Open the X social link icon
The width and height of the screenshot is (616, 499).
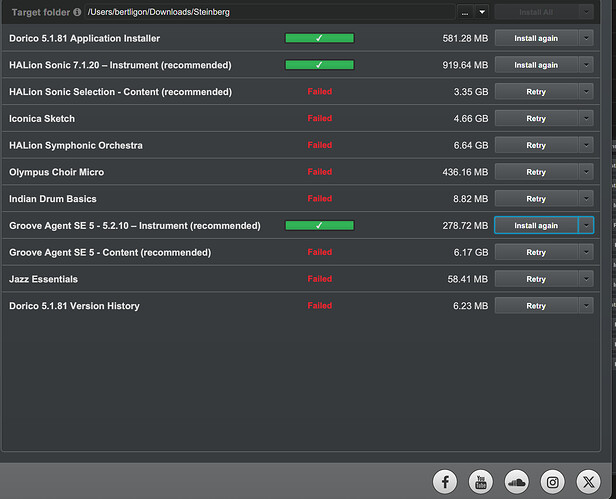588,482
